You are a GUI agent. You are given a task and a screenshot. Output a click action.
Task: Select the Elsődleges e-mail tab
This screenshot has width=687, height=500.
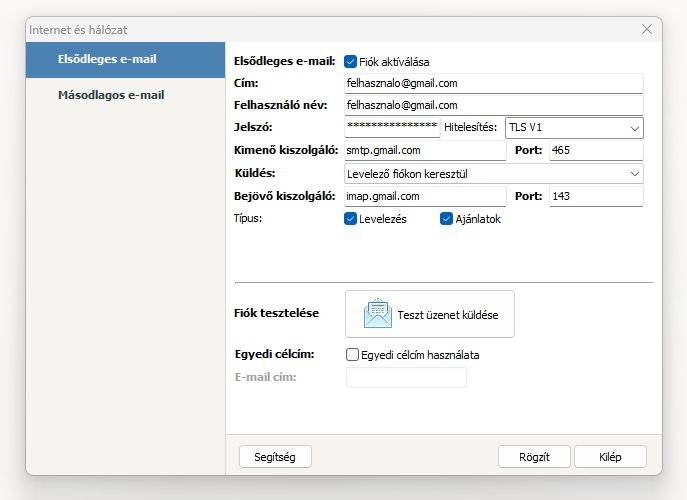(125, 60)
